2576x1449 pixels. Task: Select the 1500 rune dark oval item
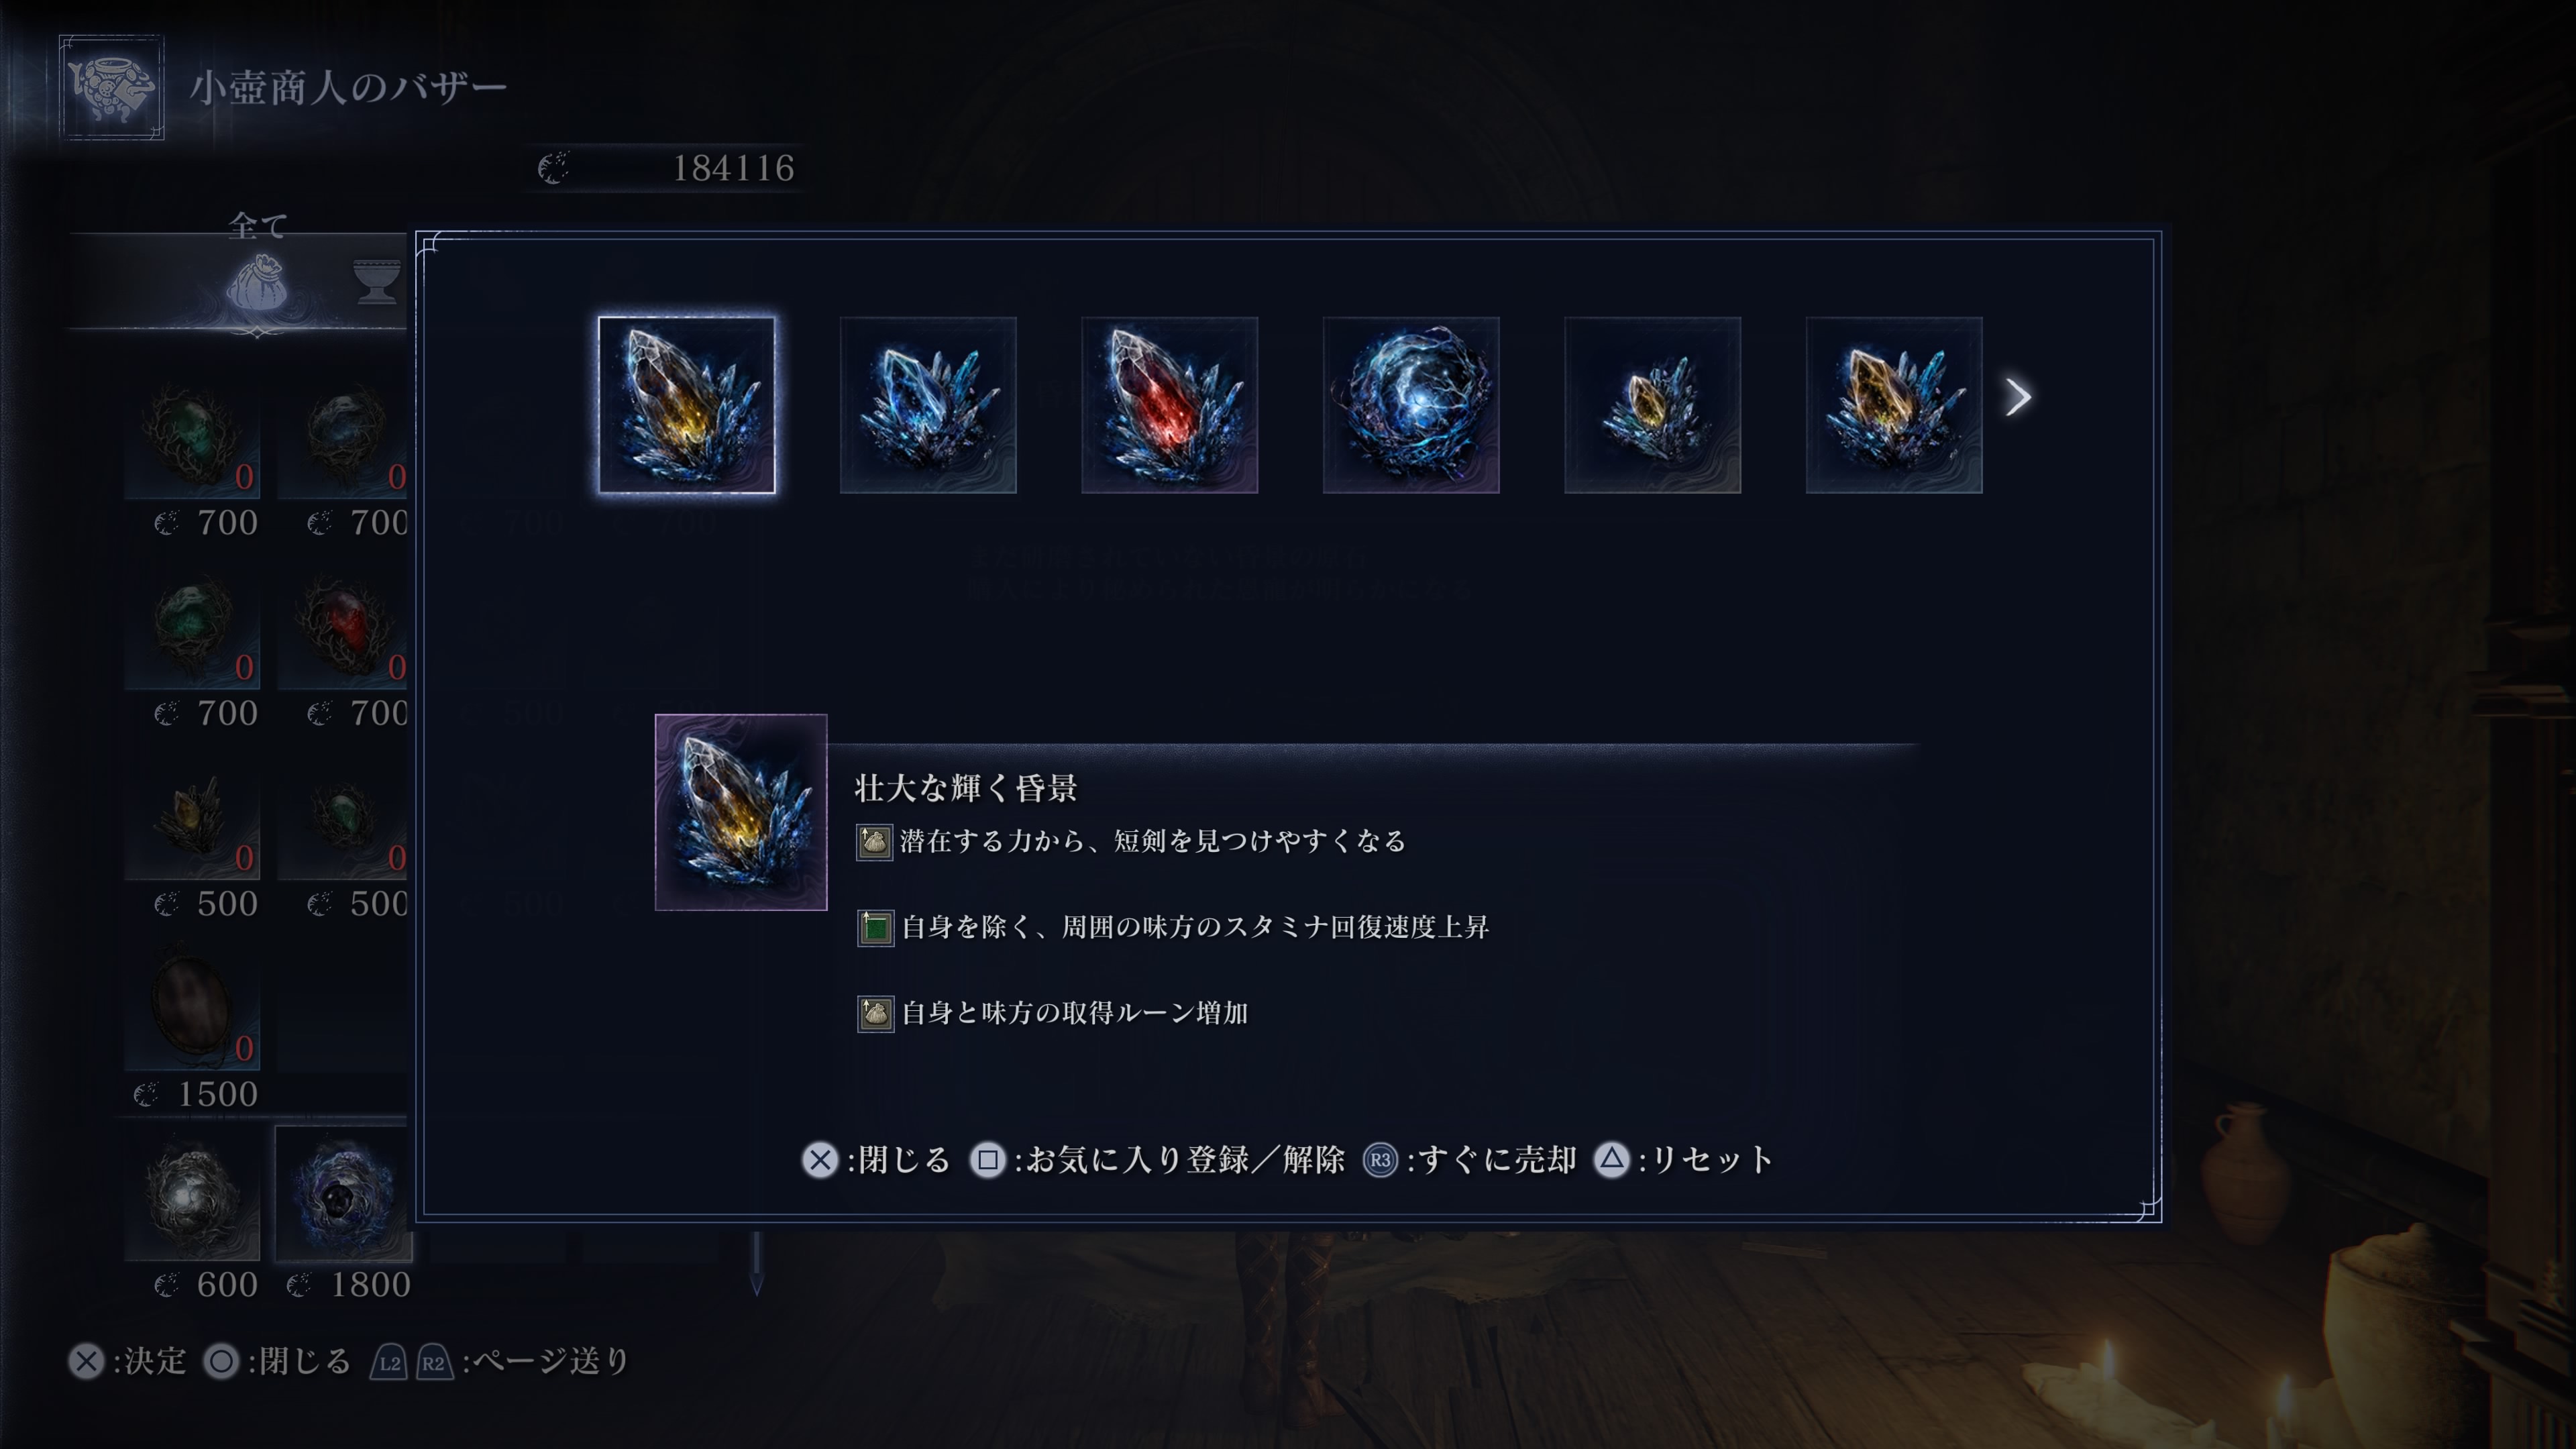192,1005
